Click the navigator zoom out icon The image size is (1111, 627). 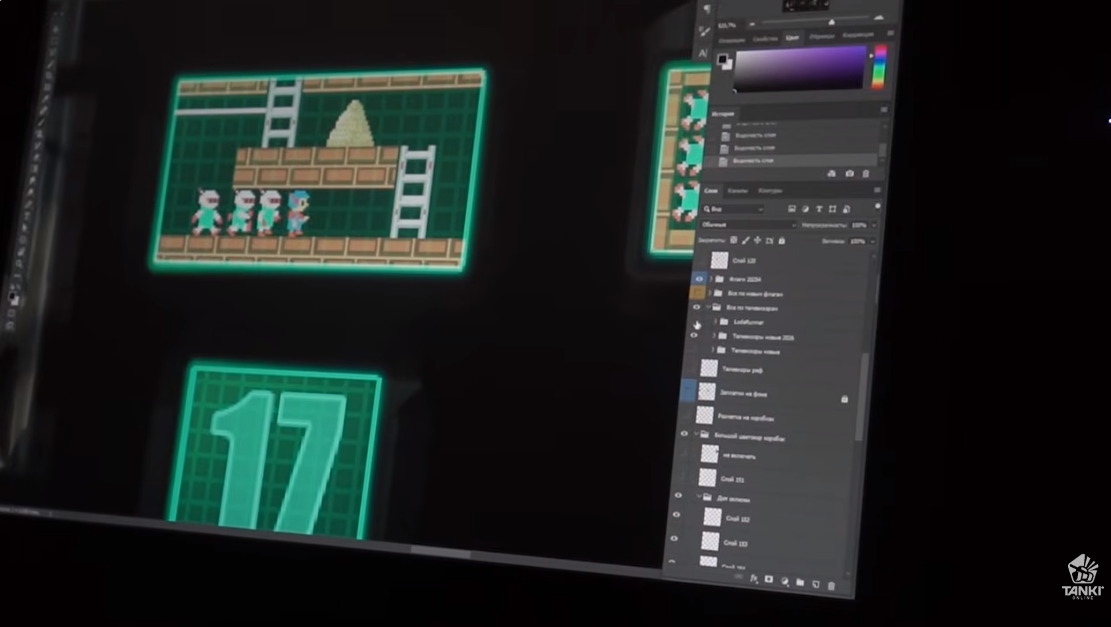[x=752, y=25]
